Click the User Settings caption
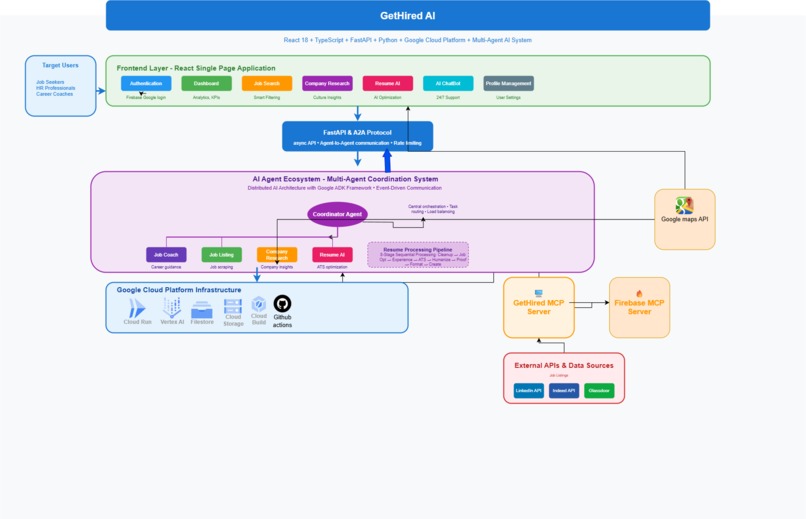This screenshot has height=519, width=806. coord(508,97)
